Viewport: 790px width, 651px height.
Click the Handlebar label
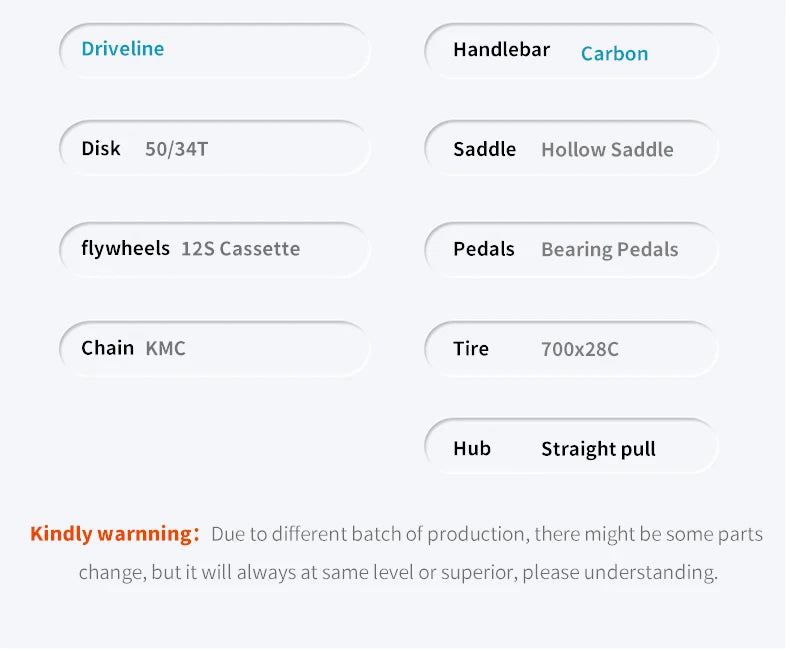point(501,50)
